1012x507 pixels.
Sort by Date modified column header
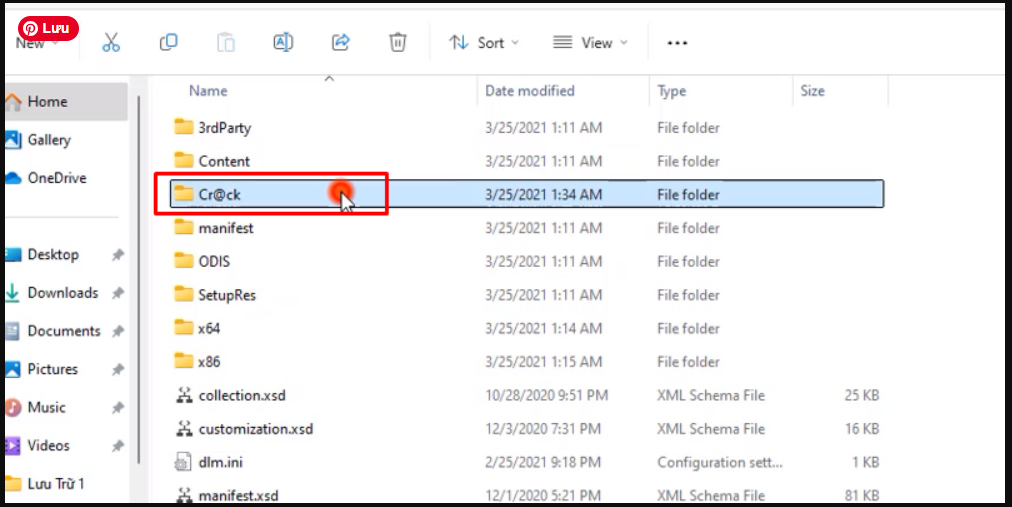(529, 91)
